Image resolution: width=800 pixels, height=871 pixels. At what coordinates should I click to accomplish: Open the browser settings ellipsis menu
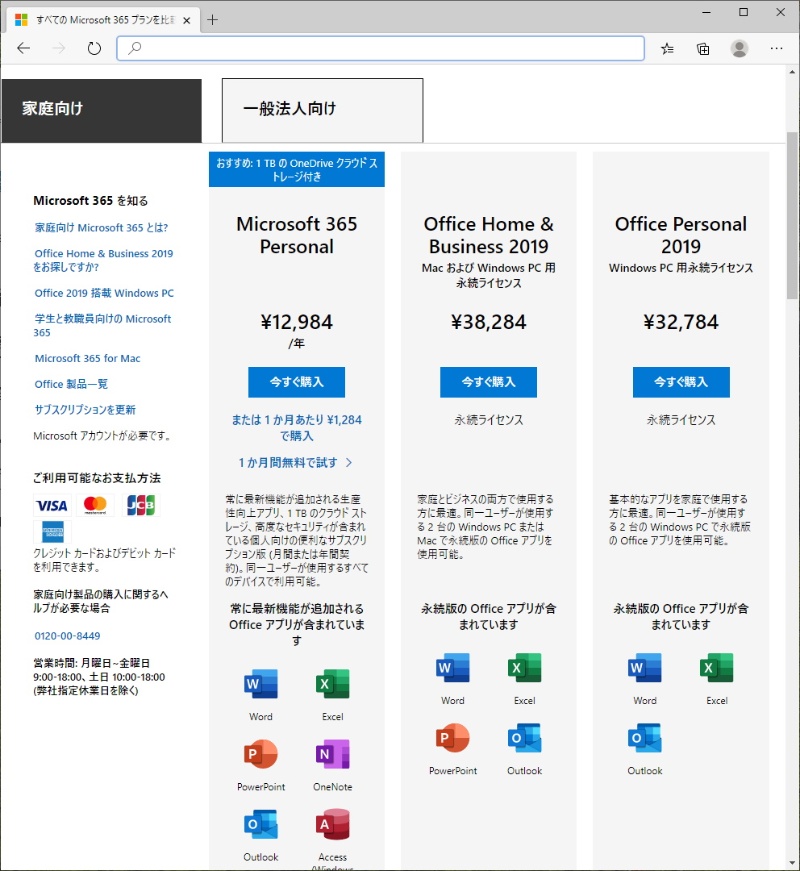click(x=776, y=48)
